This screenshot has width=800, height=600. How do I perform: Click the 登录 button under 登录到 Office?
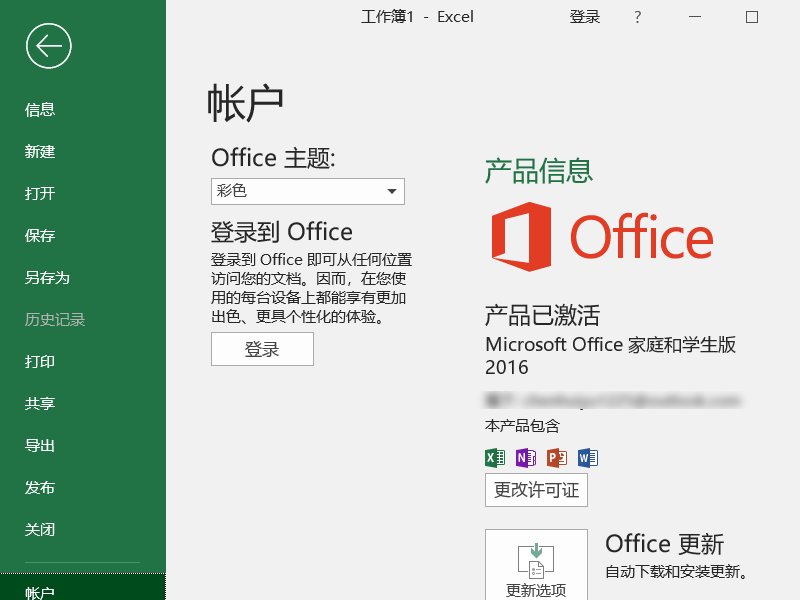tap(262, 349)
